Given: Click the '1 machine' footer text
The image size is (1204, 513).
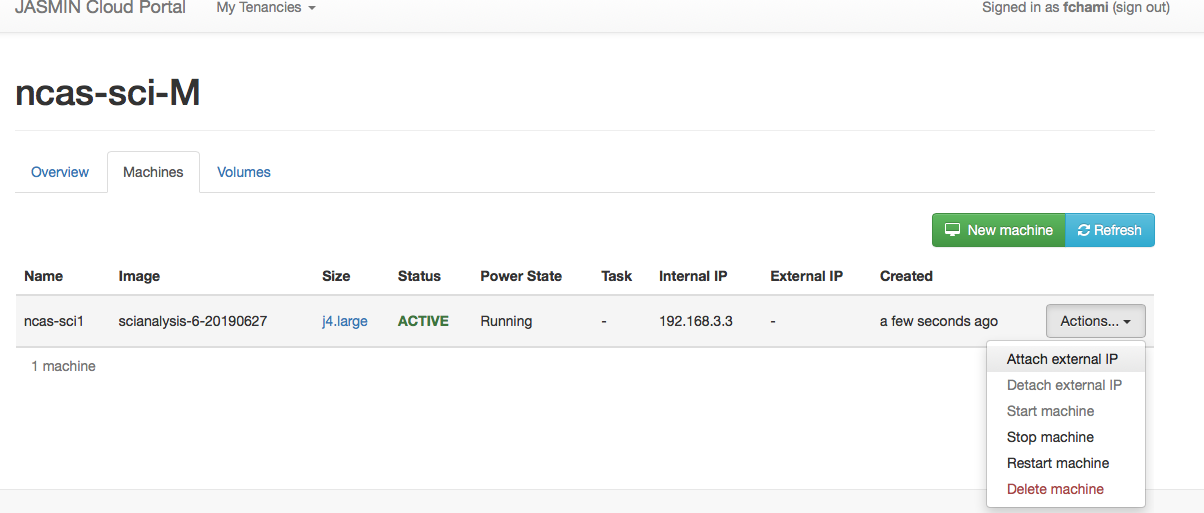Looking at the screenshot, I should (x=63, y=366).
